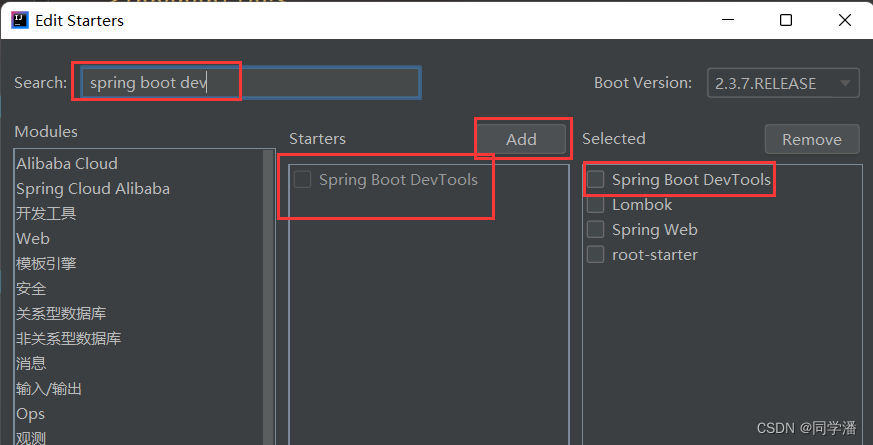Toggle the Lombok checkbox
The height and width of the screenshot is (445, 873).
[x=595, y=205]
